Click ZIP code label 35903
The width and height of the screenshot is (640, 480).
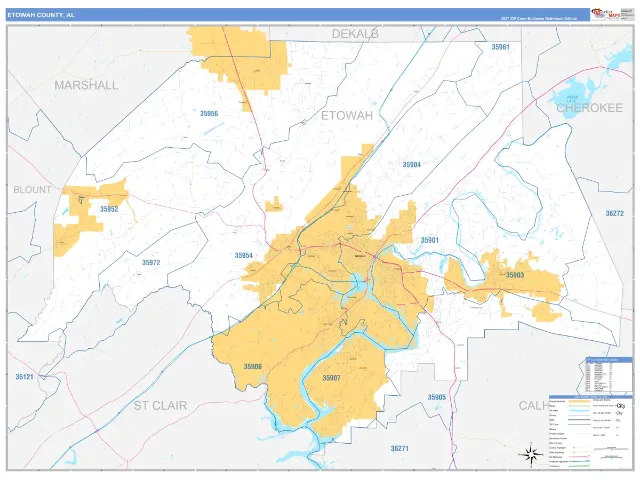[x=515, y=275]
